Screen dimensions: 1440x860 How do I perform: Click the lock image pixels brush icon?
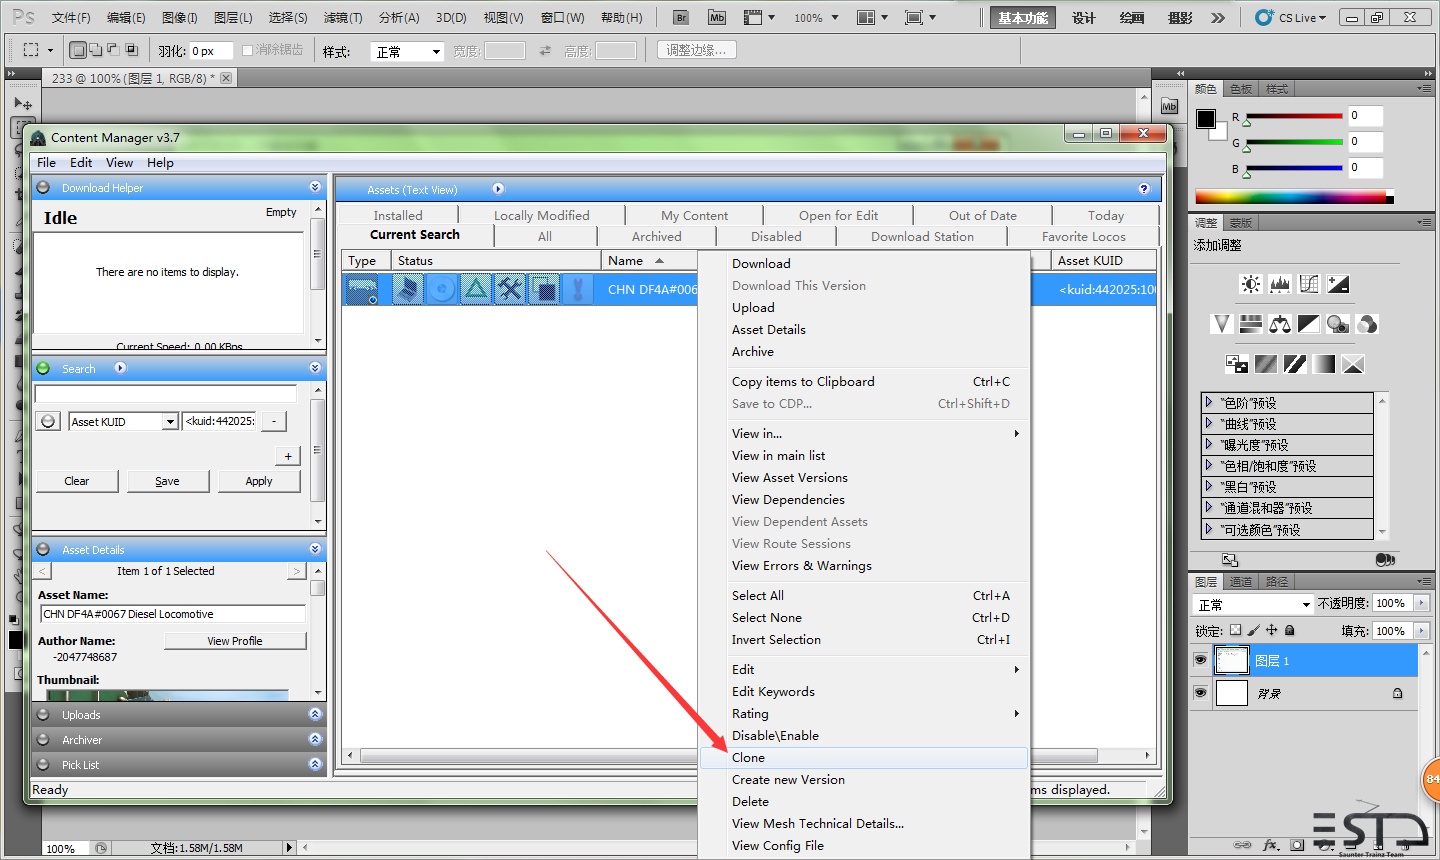click(x=1254, y=630)
